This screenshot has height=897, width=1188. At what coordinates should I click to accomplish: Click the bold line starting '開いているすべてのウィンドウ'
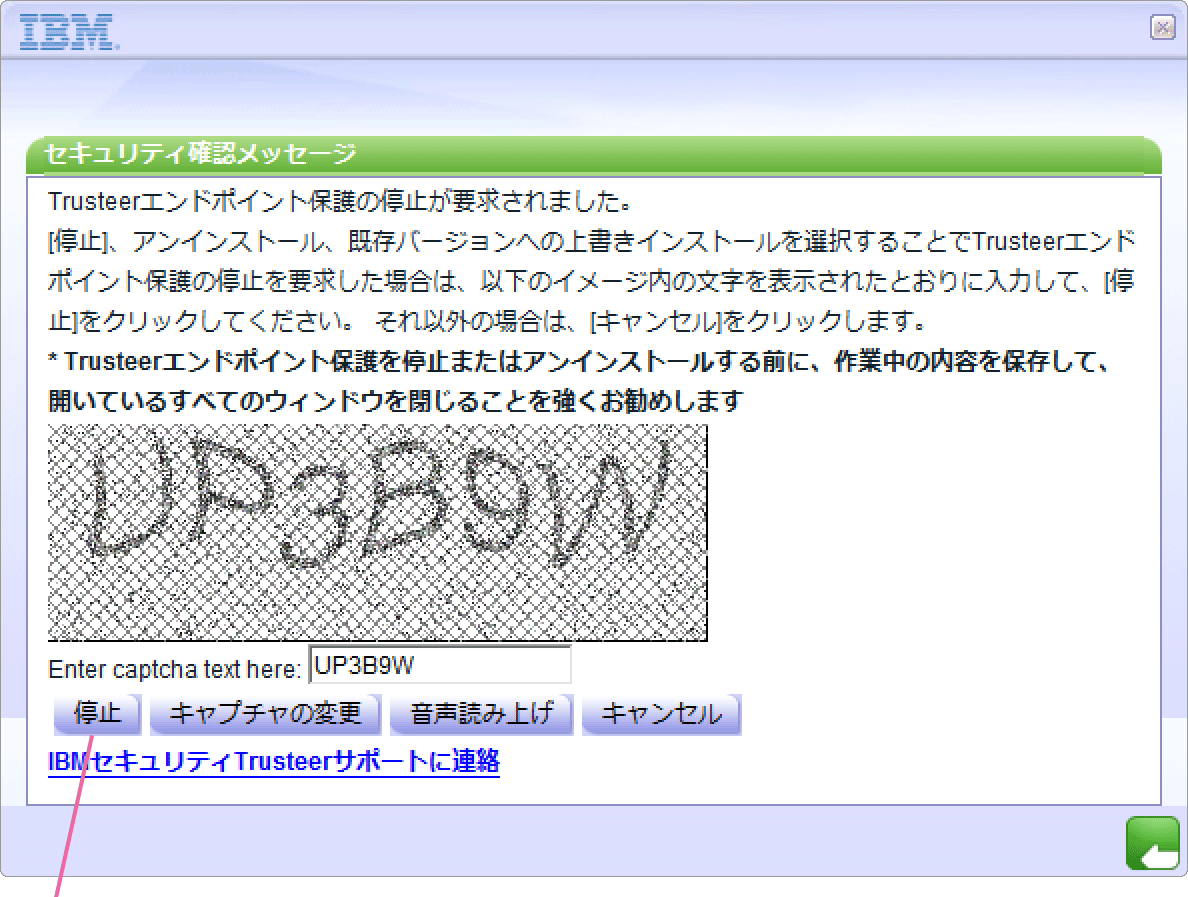click(x=395, y=400)
